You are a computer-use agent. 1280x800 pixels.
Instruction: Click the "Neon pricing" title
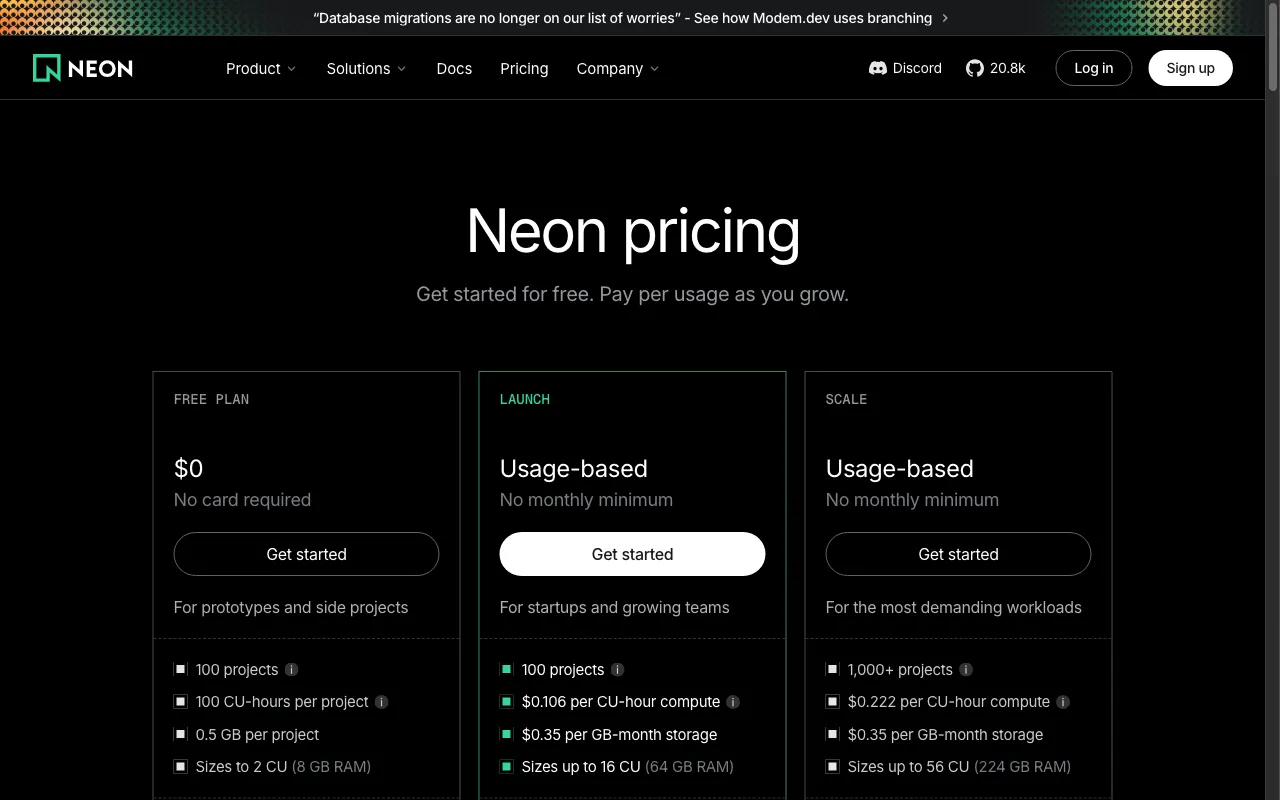tap(633, 231)
